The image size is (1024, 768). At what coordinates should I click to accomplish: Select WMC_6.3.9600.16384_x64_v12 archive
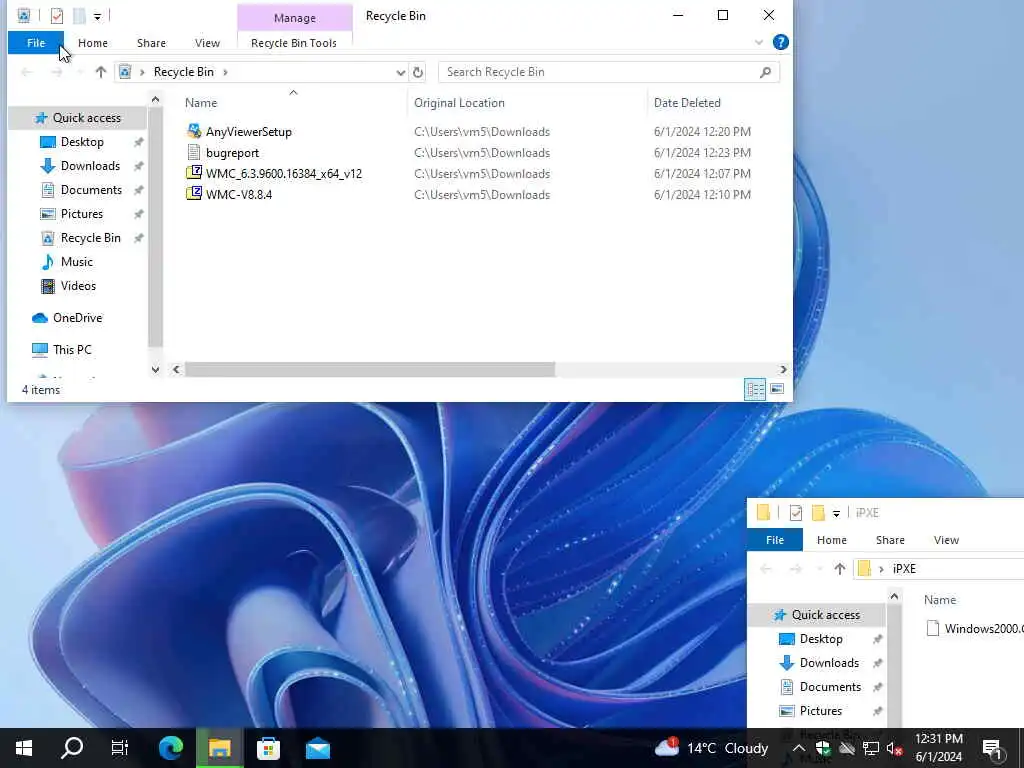tap(283, 174)
